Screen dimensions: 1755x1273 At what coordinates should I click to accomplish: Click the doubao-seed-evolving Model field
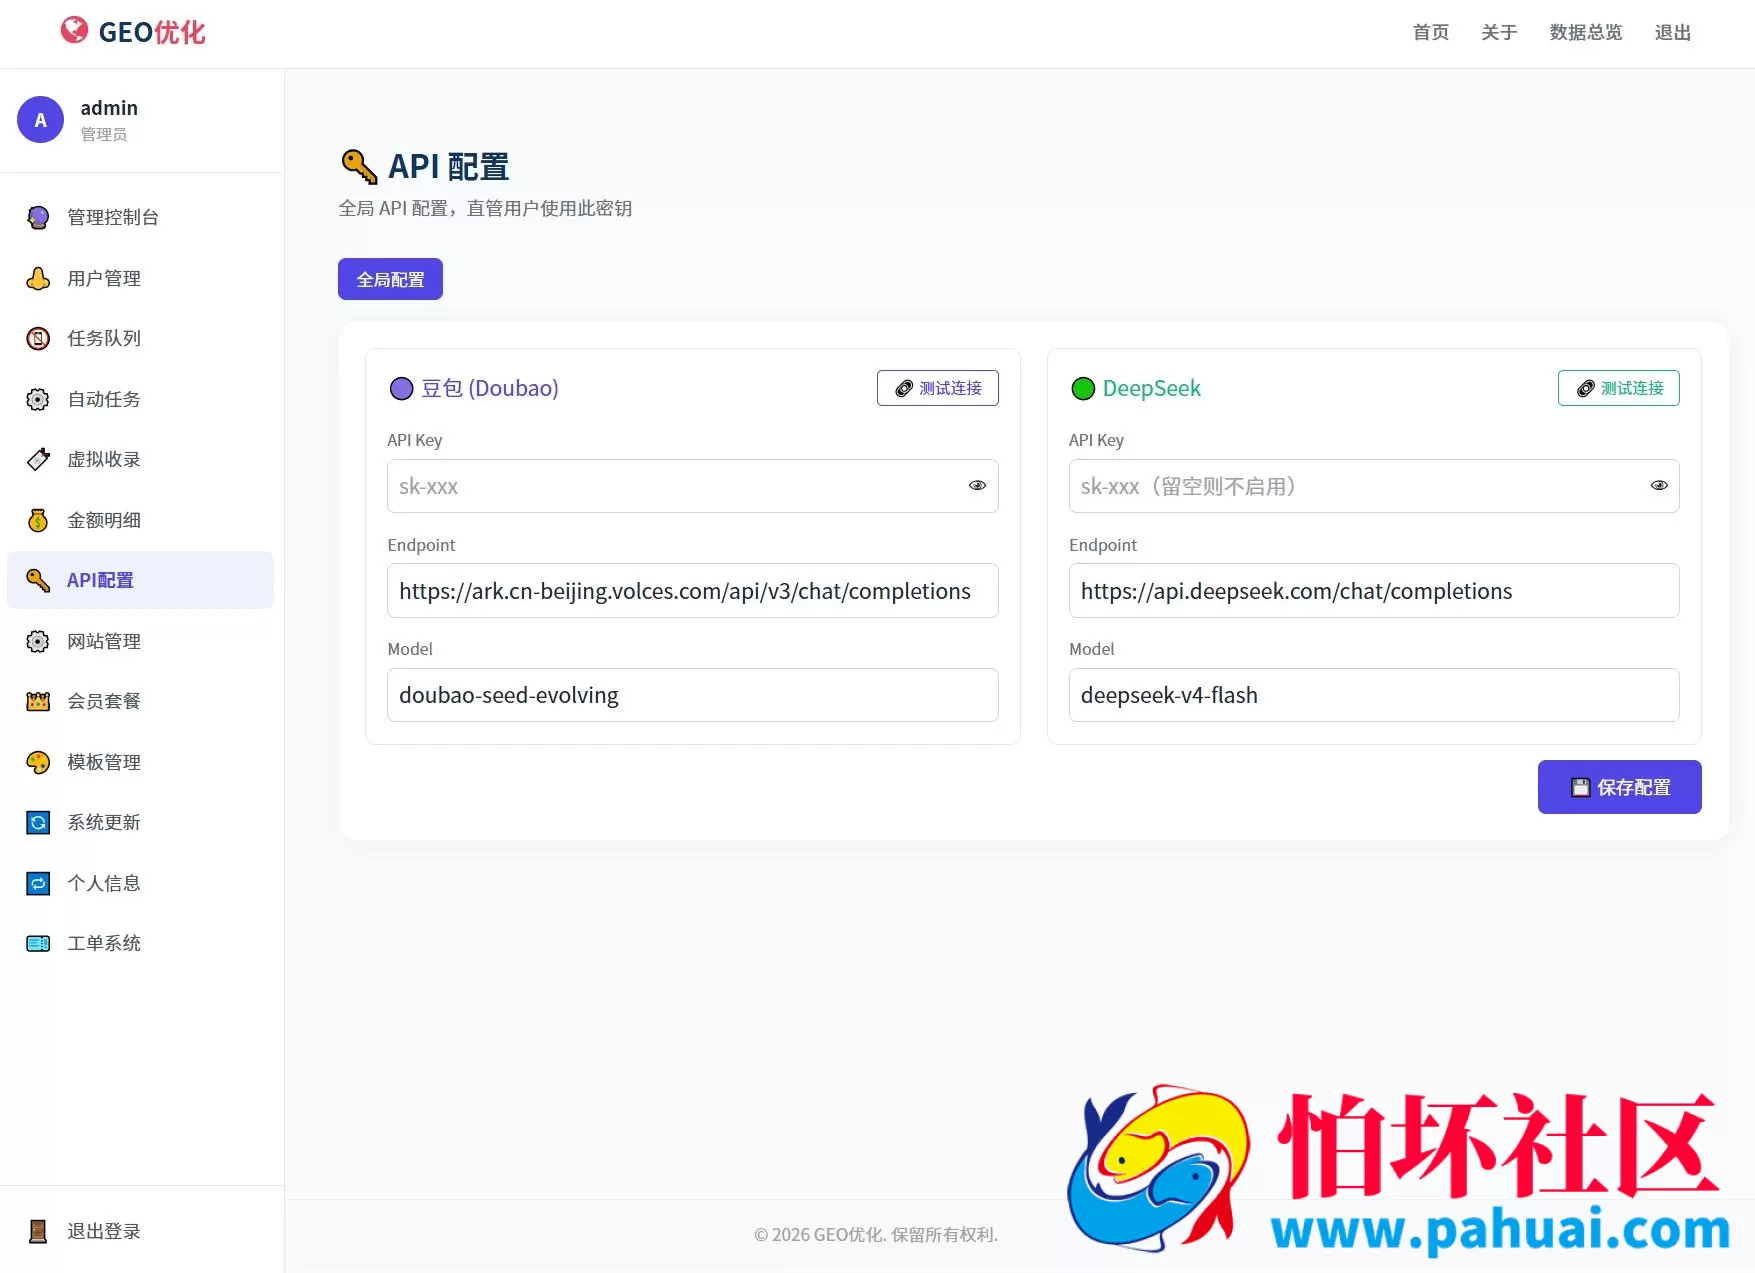[x=692, y=695]
